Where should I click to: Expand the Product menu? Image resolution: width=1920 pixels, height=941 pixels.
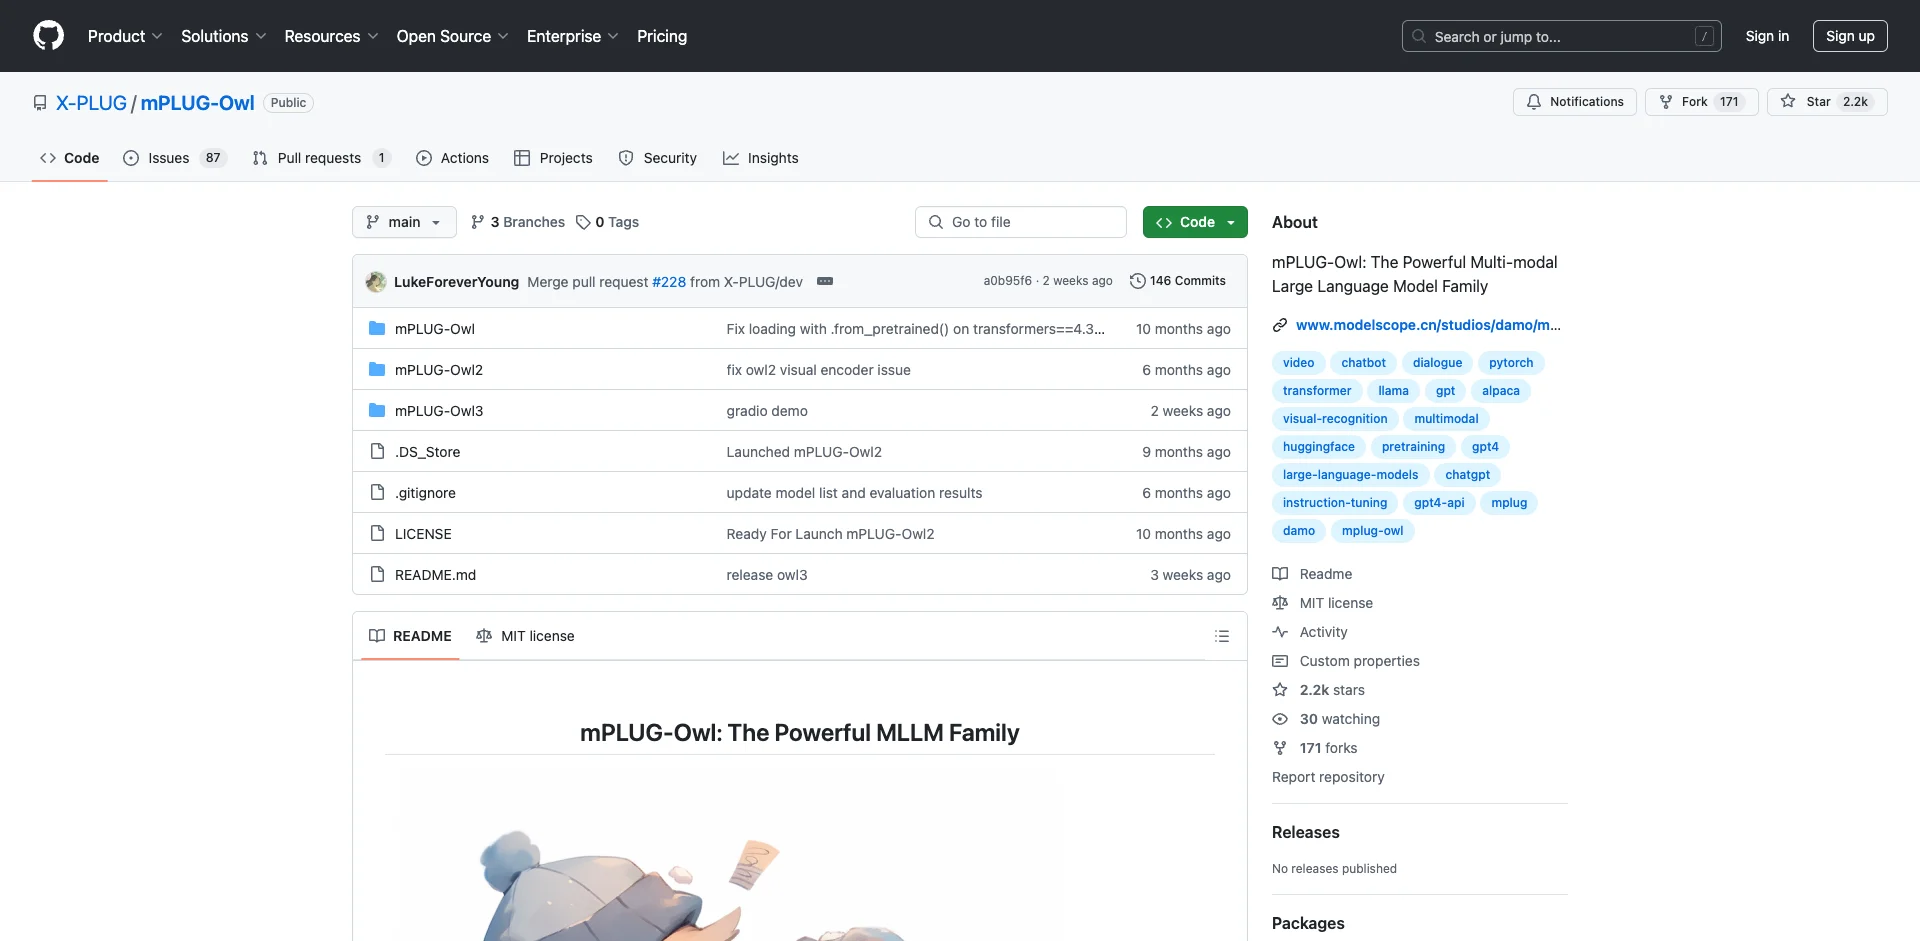tap(125, 36)
